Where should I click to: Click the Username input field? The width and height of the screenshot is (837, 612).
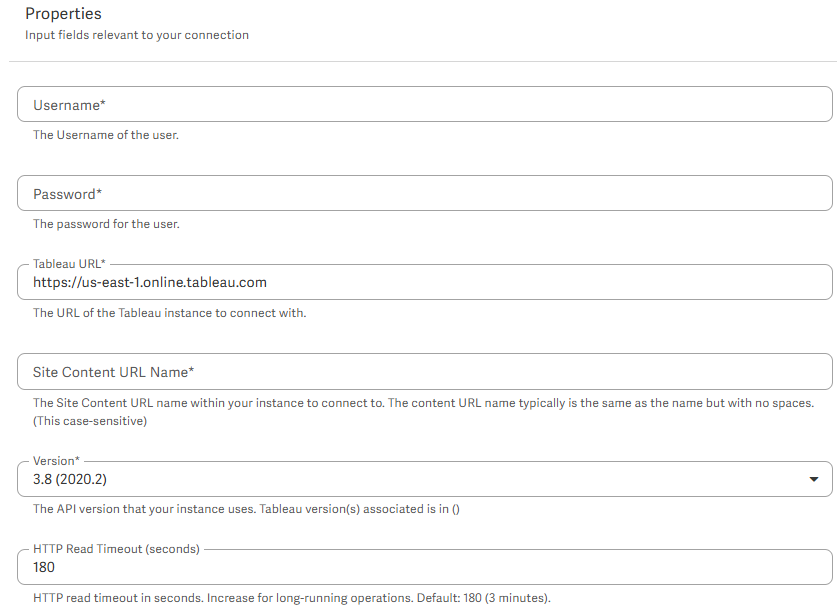coord(424,105)
